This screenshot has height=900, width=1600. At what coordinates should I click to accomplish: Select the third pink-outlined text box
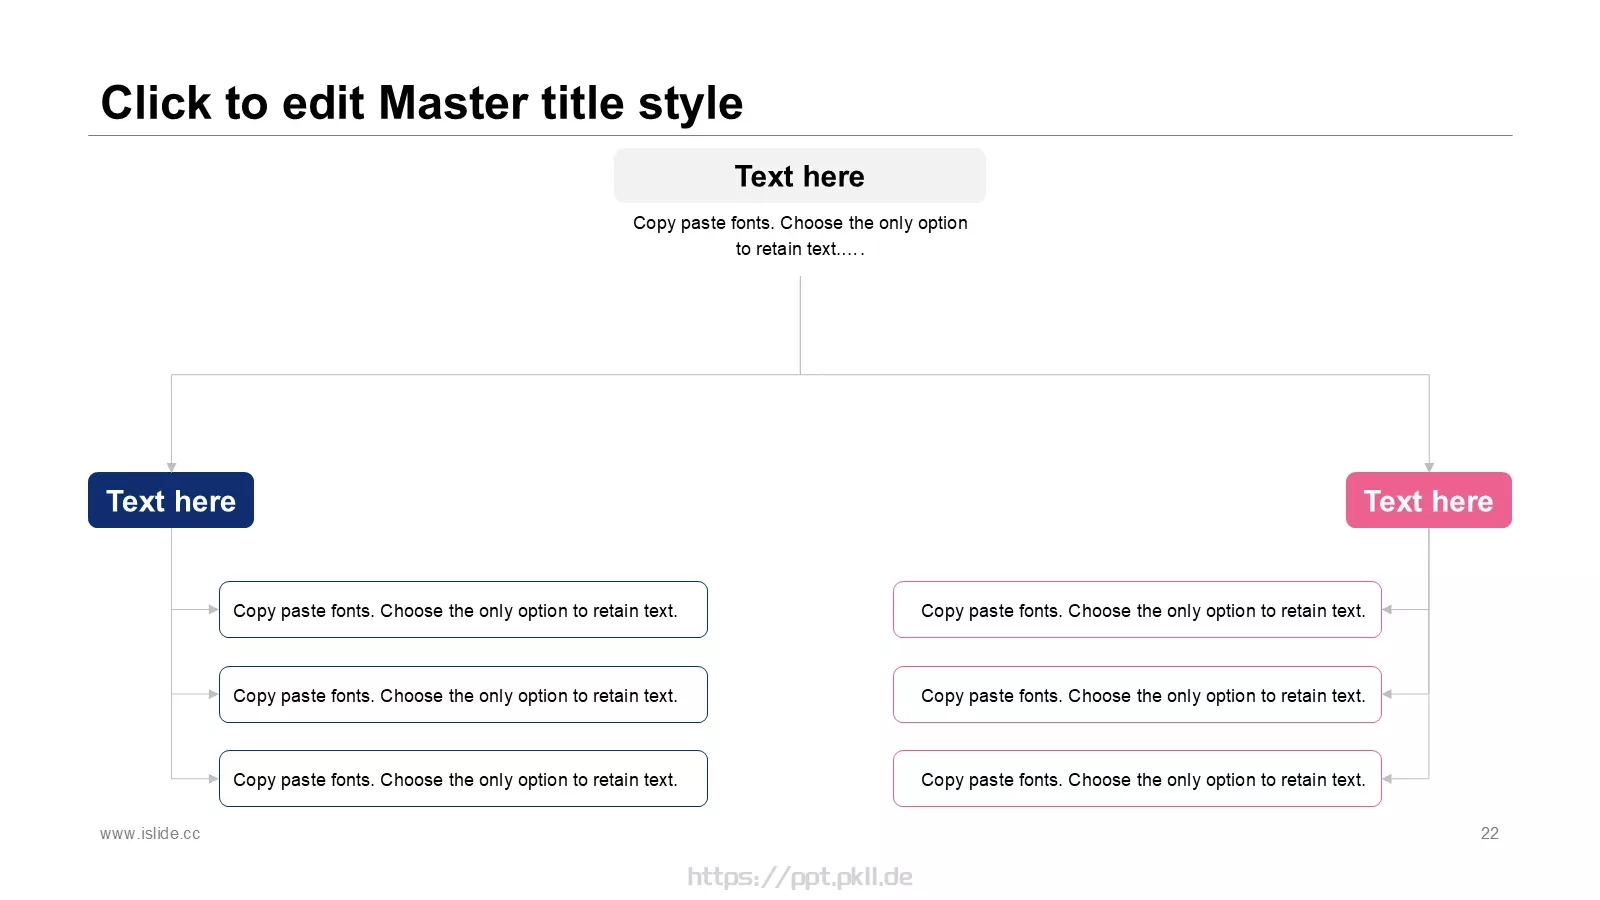click(x=1137, y=779)
